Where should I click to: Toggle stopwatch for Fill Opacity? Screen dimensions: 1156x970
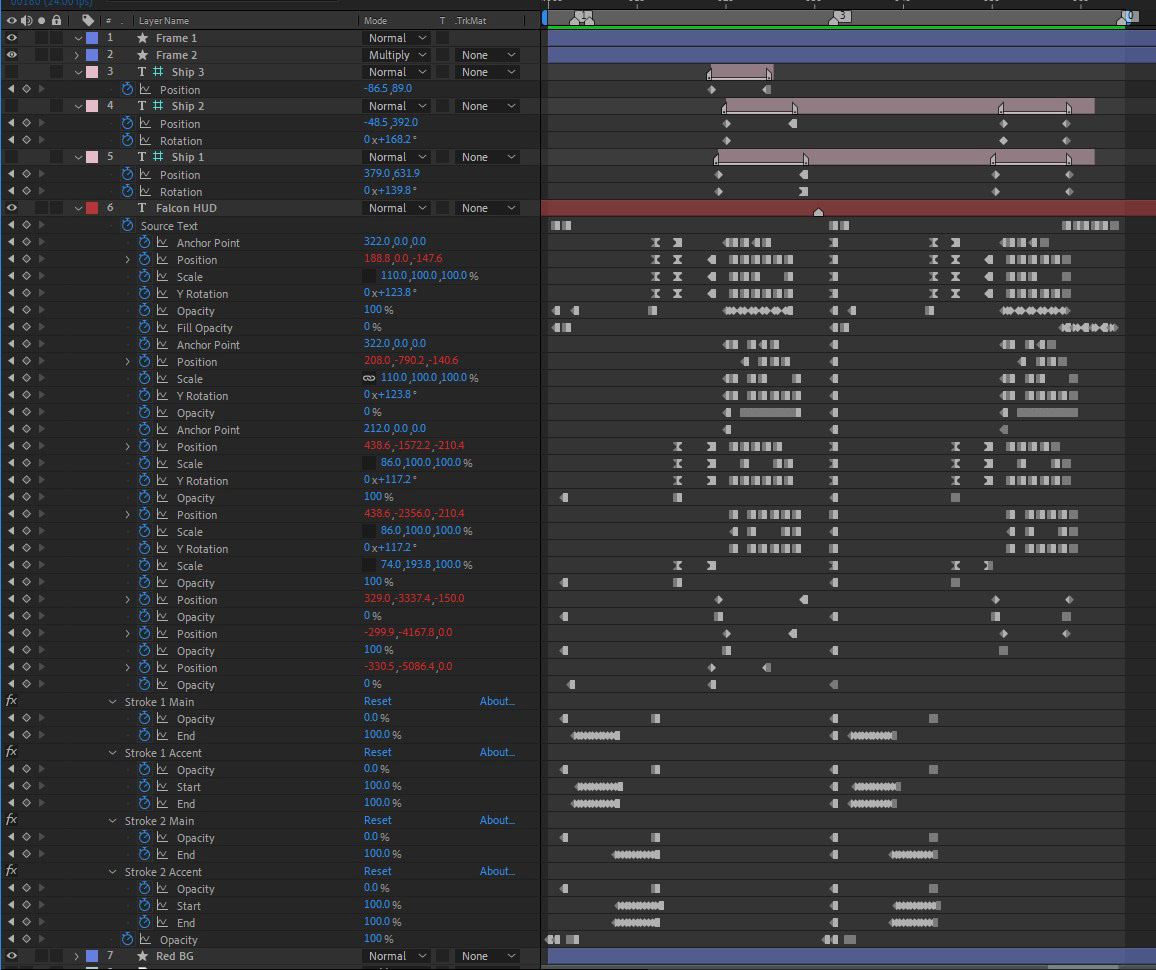[x=144, y=327]
